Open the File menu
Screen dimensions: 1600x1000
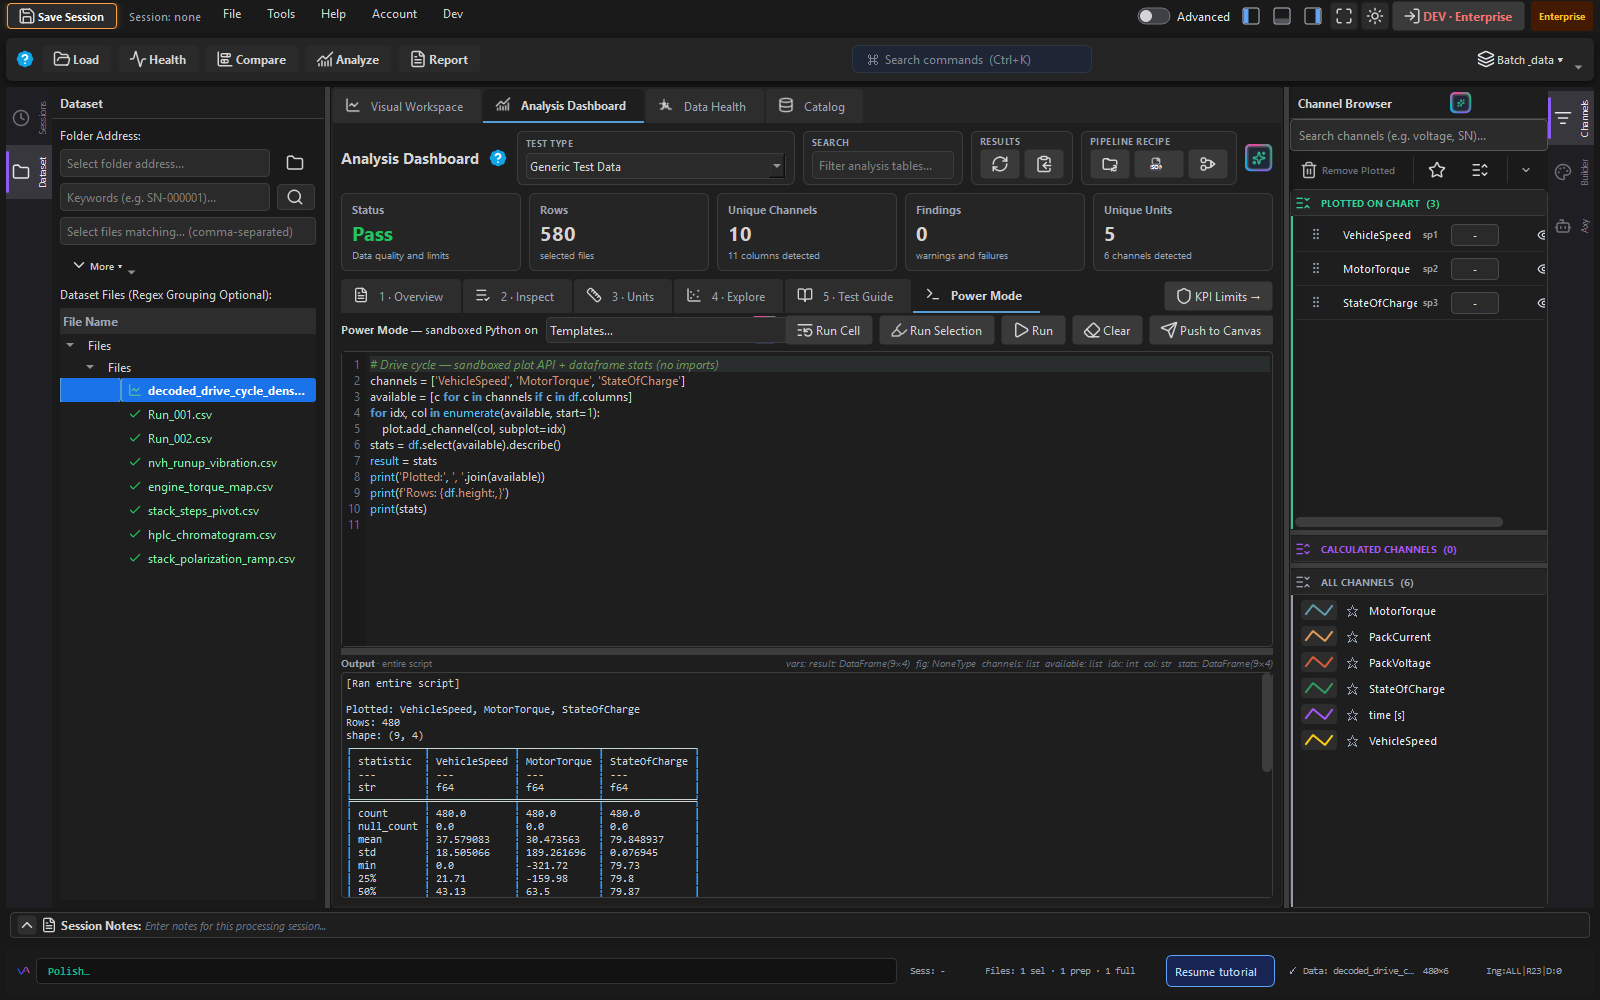tap(232, 14)
